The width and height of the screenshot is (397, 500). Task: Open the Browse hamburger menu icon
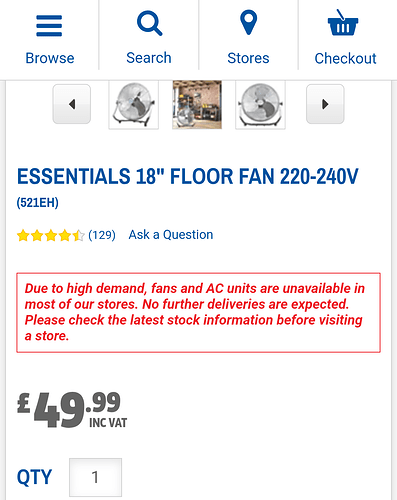[x=49, y=26]
